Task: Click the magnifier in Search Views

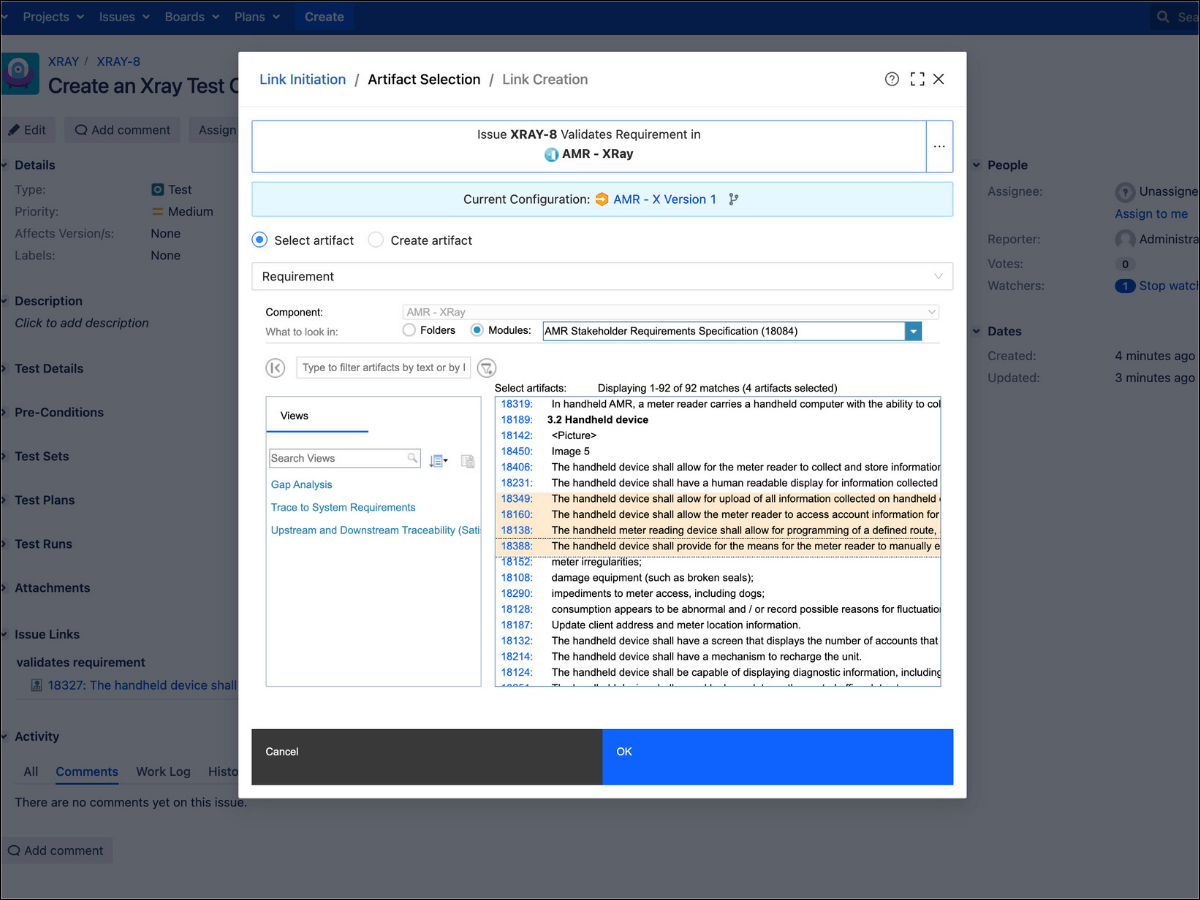Action: pos(412,458)
